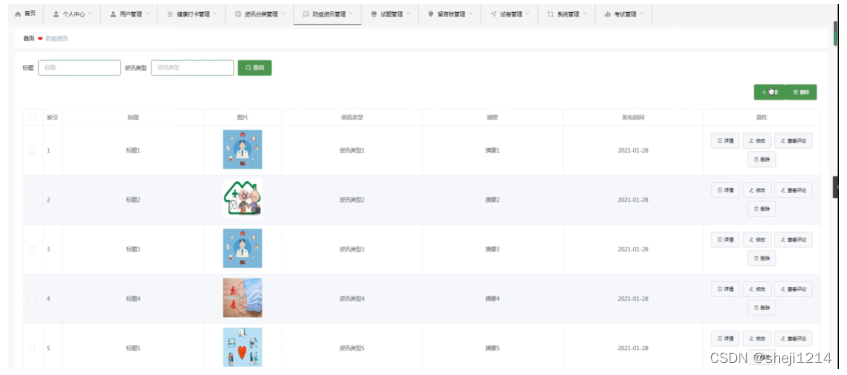Image resolution: width=847 pixels, height=375 pixels.
Task: Check the checkbox for row 标题1
Action: coord(32,150)
